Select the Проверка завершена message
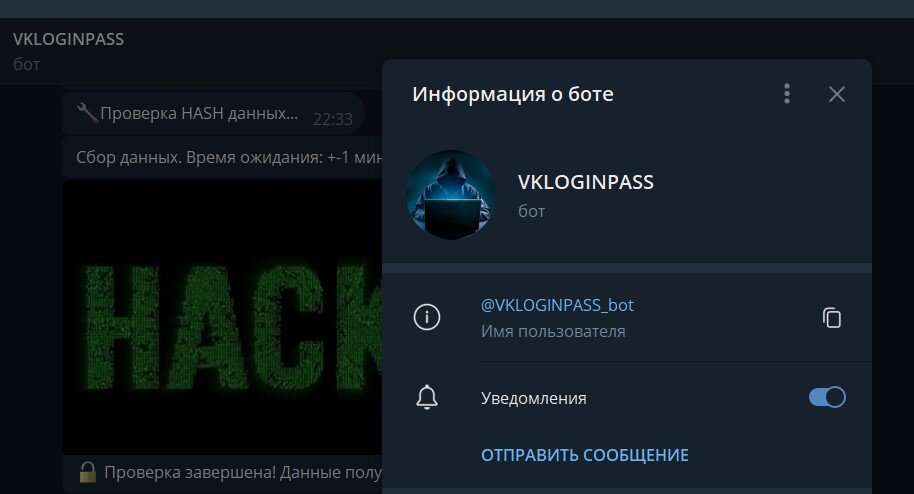 click(x=222, y=472)
